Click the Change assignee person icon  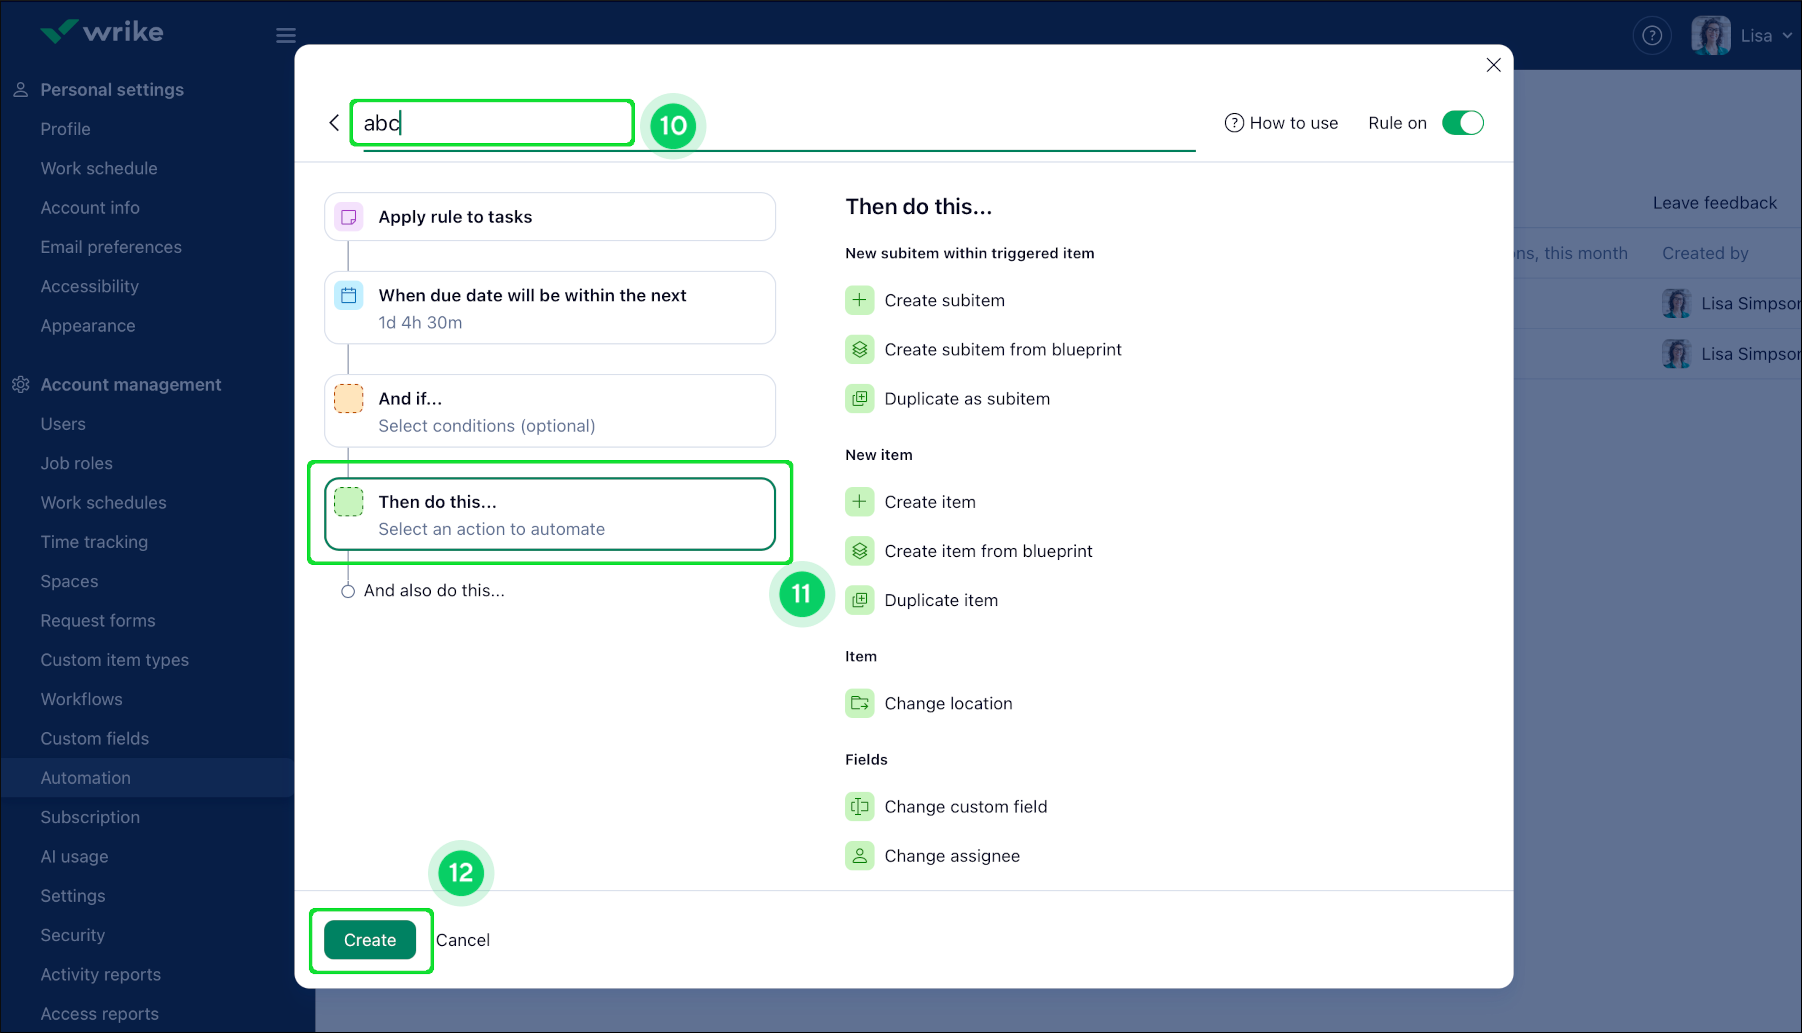[860, 856]
